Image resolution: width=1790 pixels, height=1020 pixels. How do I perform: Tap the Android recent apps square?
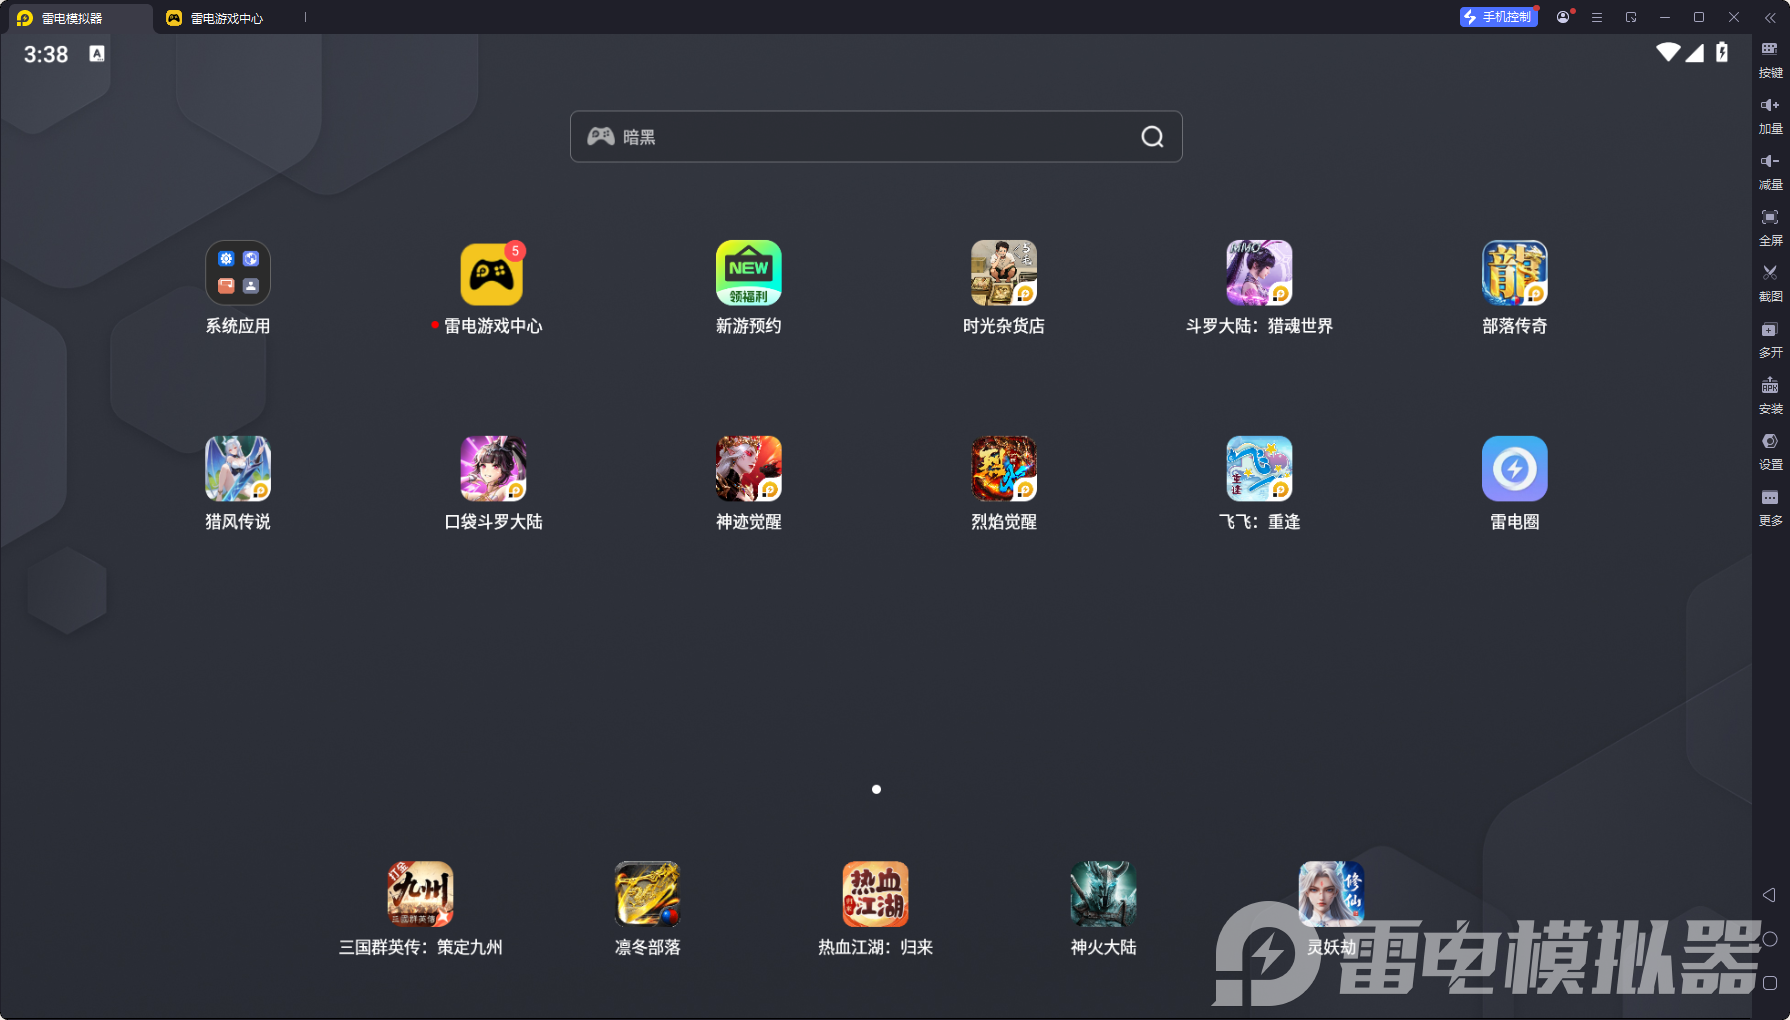[1770, 983]
